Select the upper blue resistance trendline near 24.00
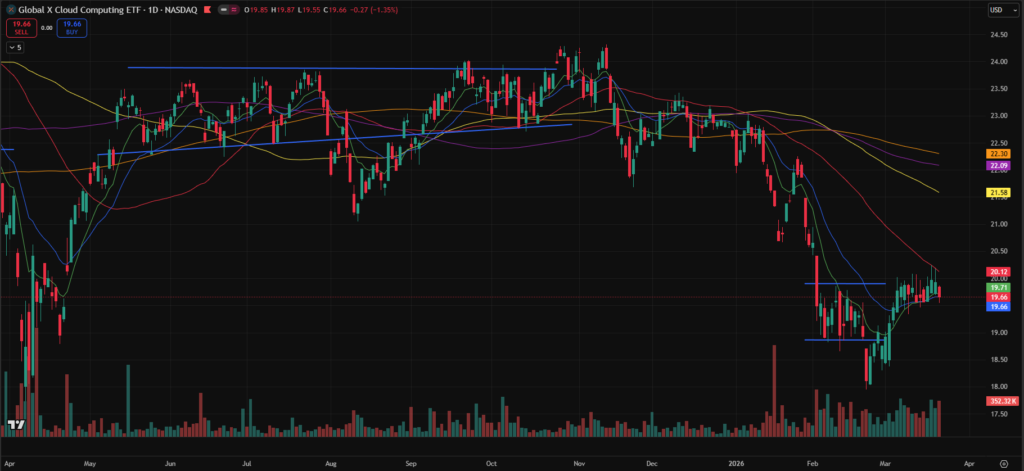Image resolution: width=1024 pixels, height=471 pixels. (340, 68)
